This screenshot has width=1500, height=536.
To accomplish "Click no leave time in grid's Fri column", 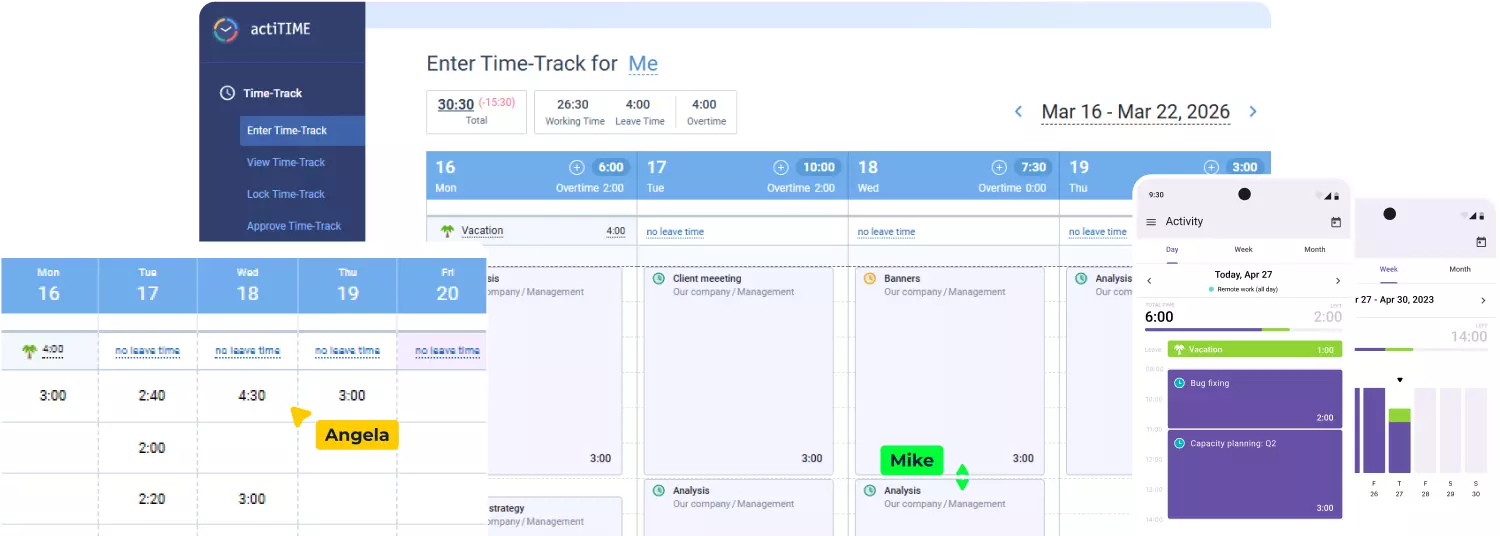I will tap(447, 351).
